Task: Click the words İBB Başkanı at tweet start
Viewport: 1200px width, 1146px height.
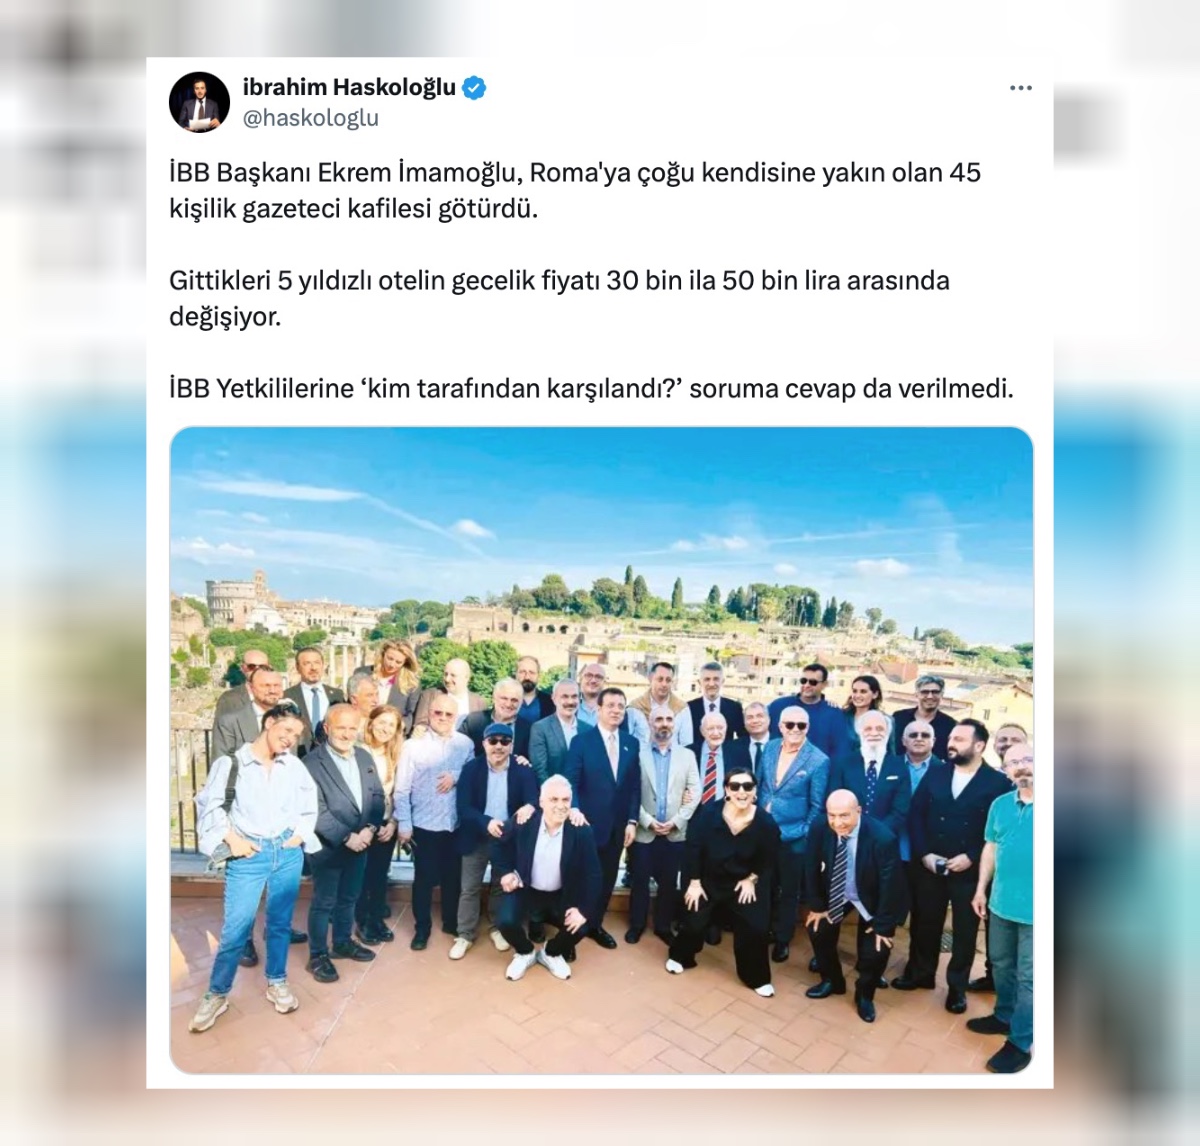Action: pyautogui.click(x=240, y=173)
